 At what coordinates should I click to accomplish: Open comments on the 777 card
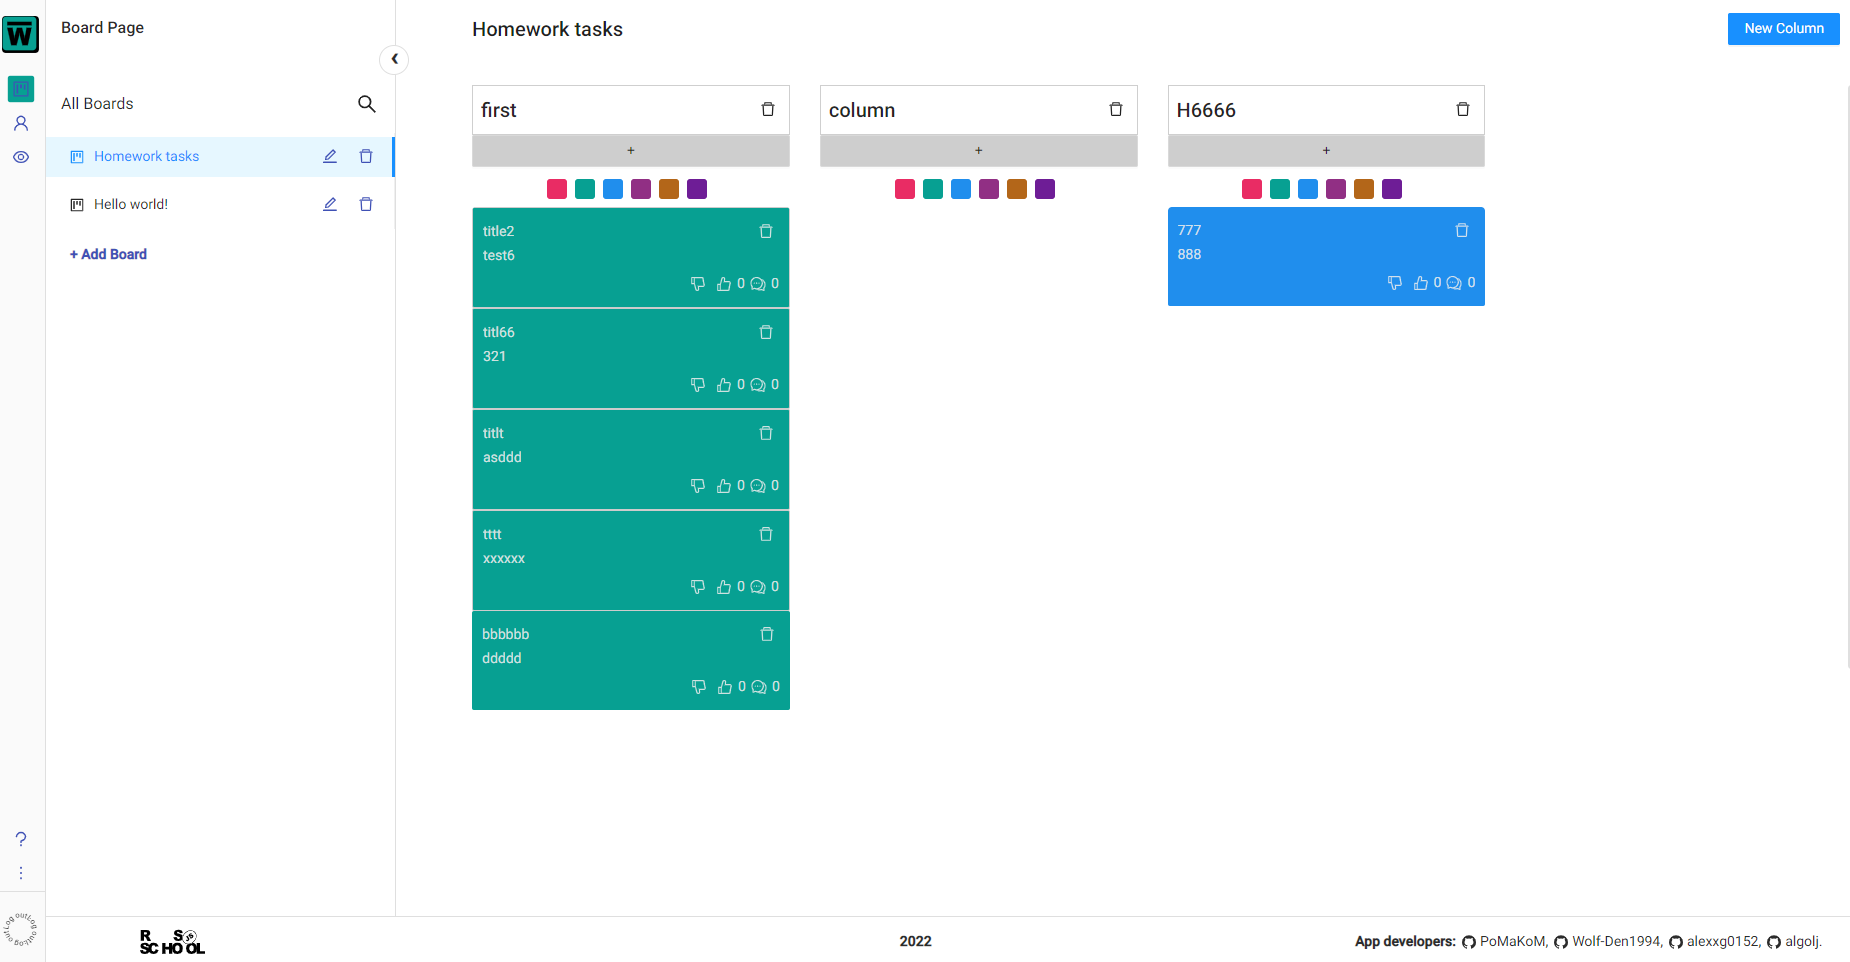tap(1454, 283)
